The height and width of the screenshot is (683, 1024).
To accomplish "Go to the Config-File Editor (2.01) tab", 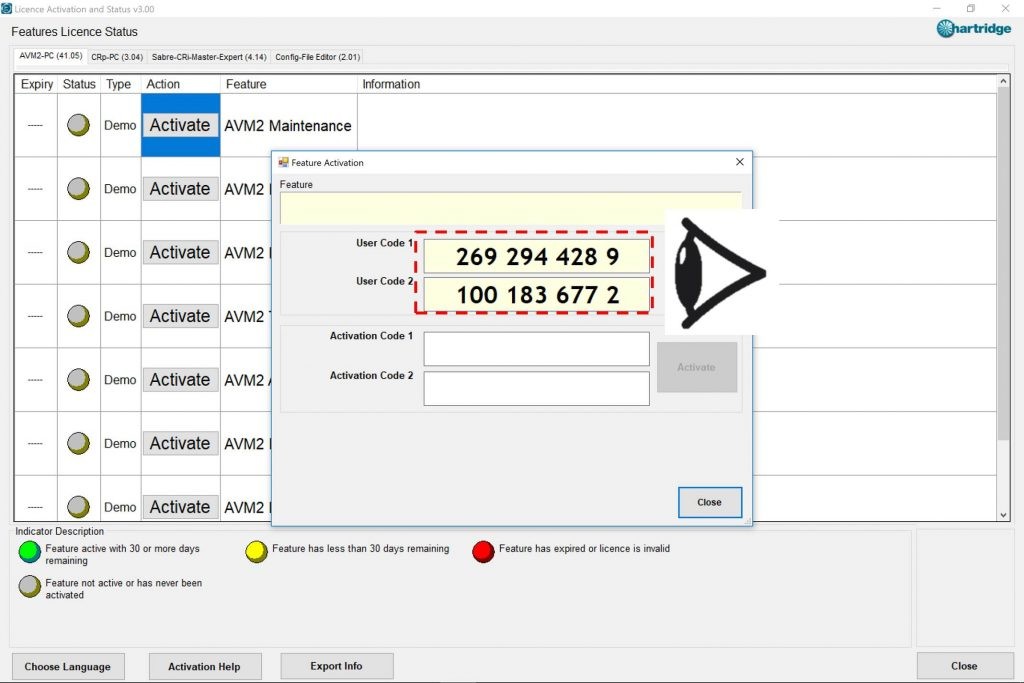I will (x=317, y=57).
